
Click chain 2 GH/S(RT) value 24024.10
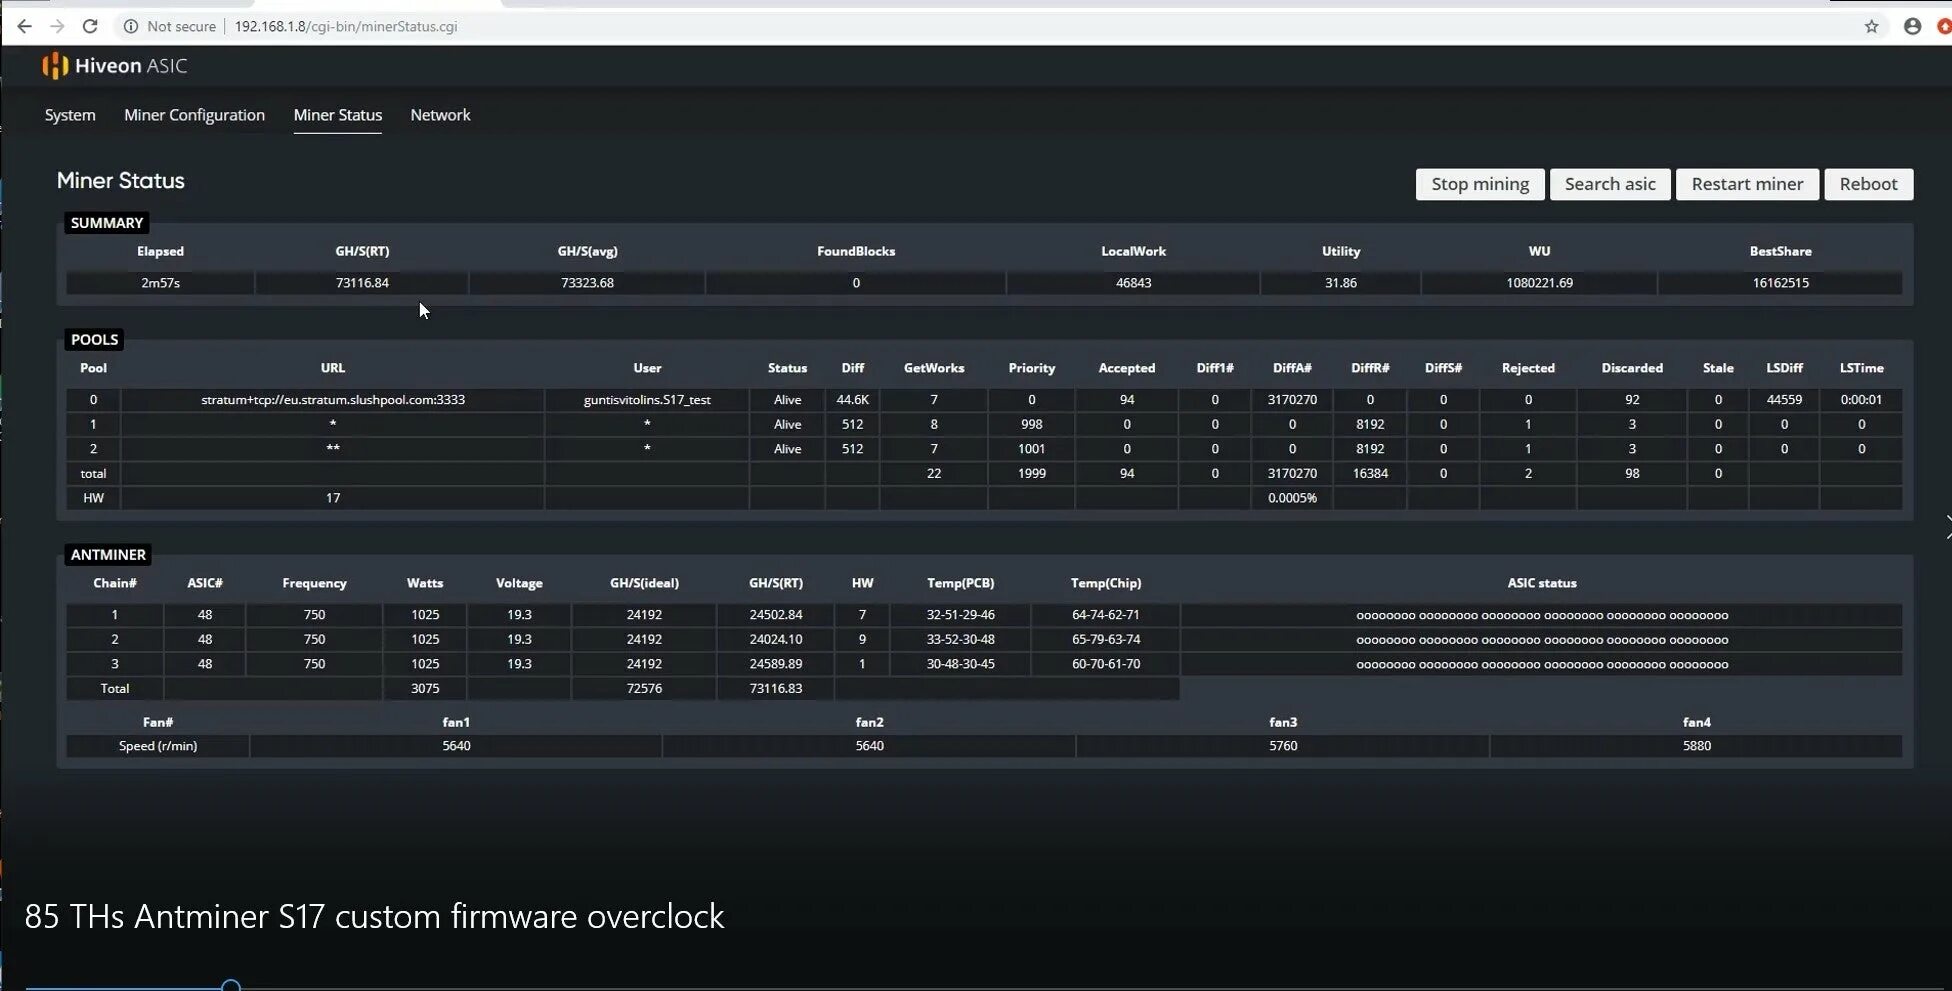(776, 639)
